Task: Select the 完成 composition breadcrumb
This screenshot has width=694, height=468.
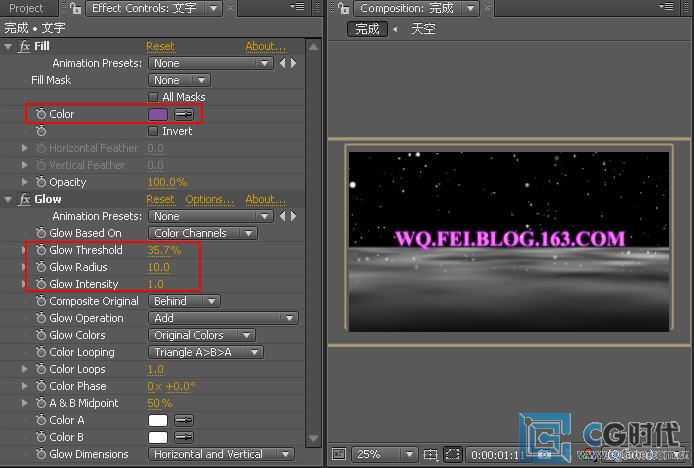Action: coord(367,29)
